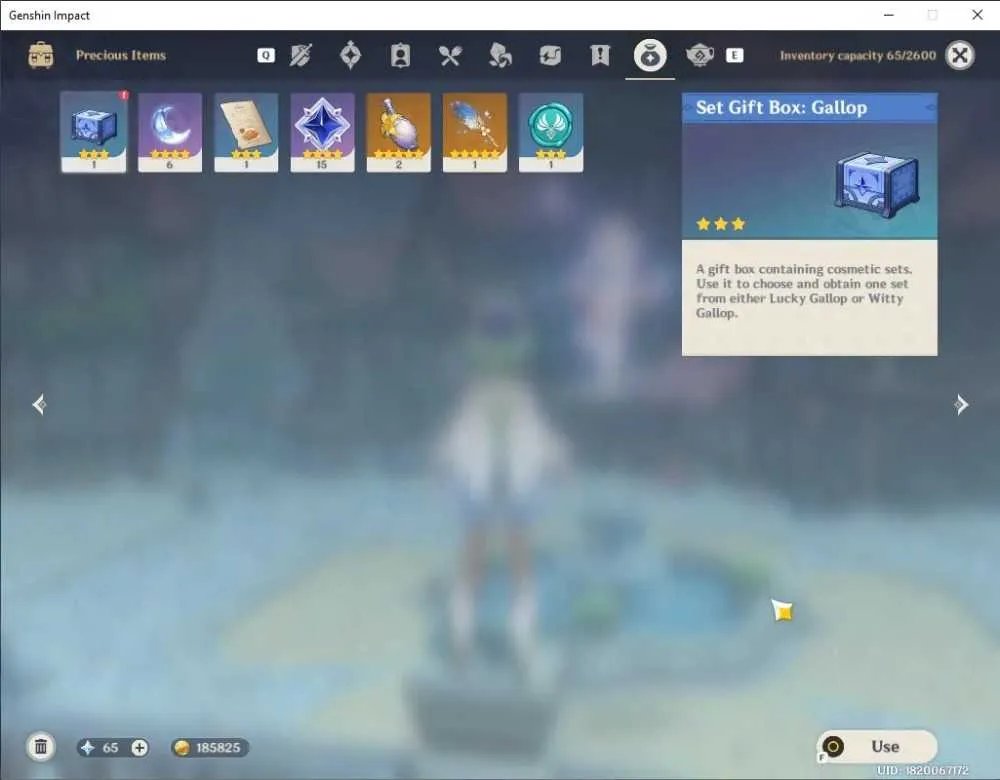Select the five-star blue feather item
This screenshot has height=780, width=1000.
tap(474, 132)
